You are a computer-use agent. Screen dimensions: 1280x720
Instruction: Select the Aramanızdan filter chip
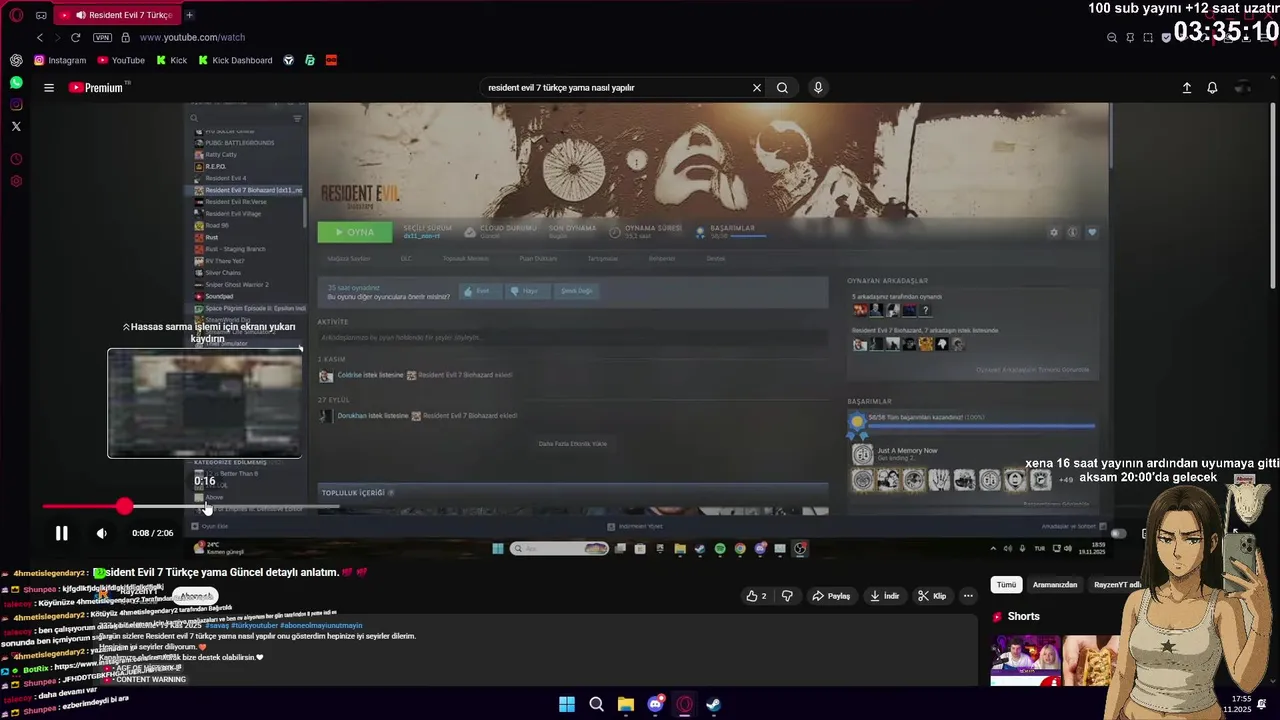click(1055, 585)
